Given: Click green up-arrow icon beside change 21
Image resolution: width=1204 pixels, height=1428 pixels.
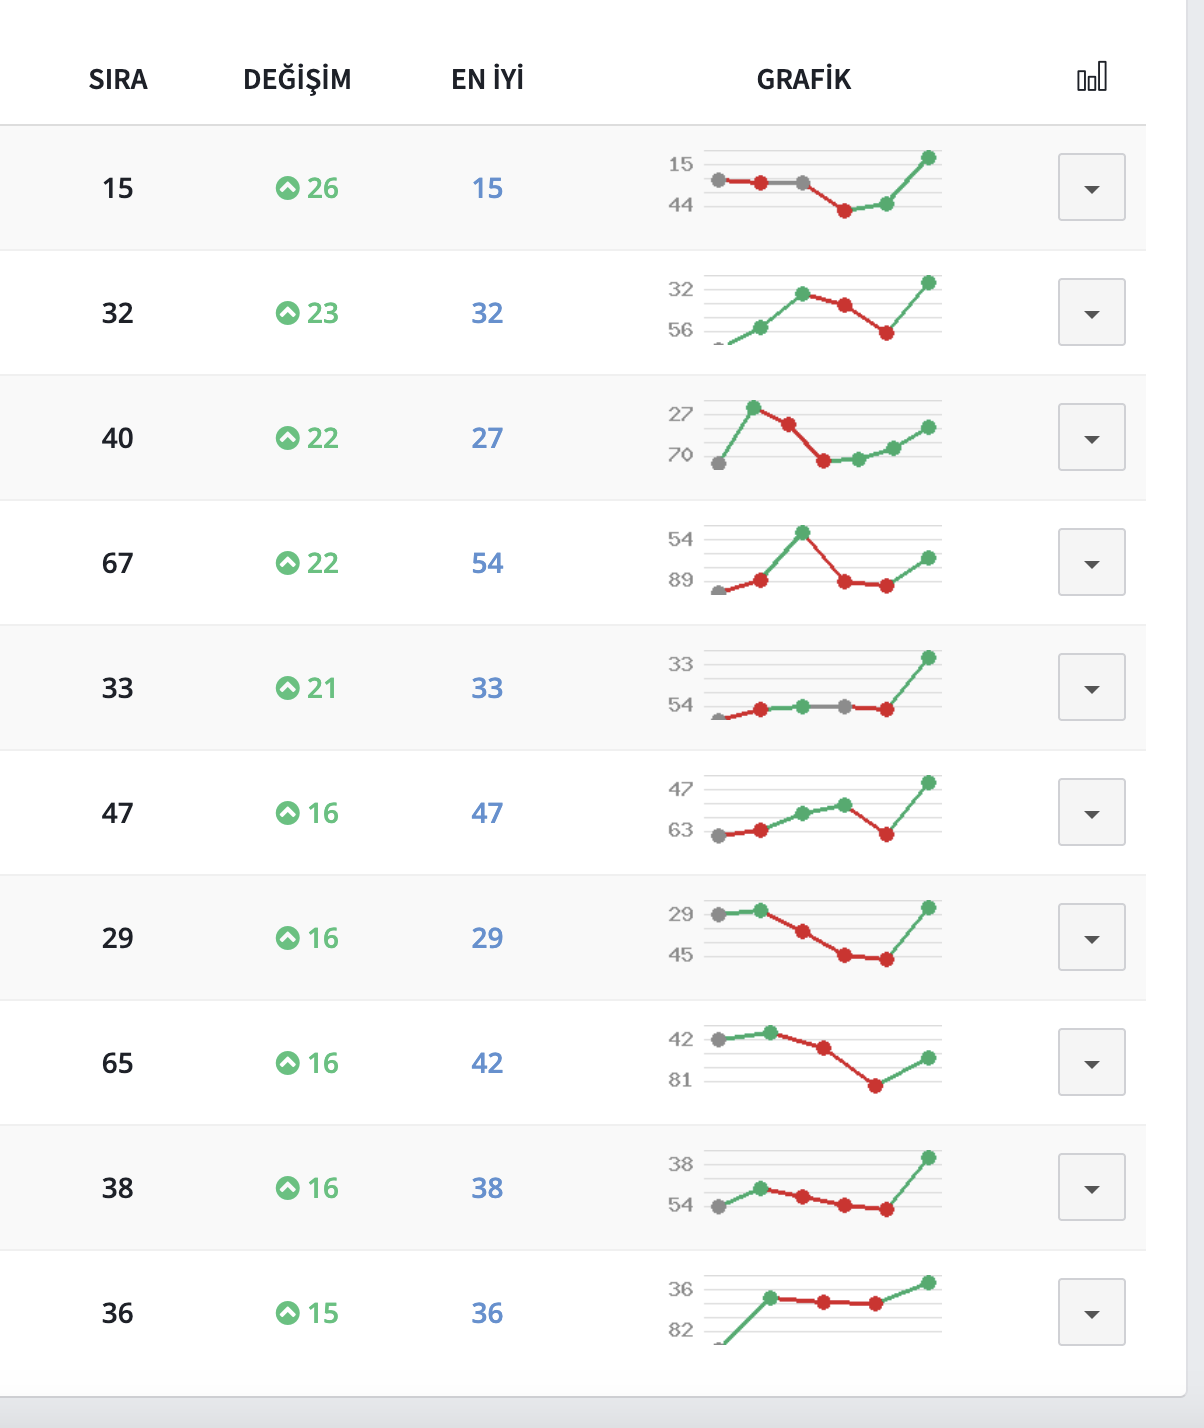Looking at the screenshot, I should [x=288, y=688].
